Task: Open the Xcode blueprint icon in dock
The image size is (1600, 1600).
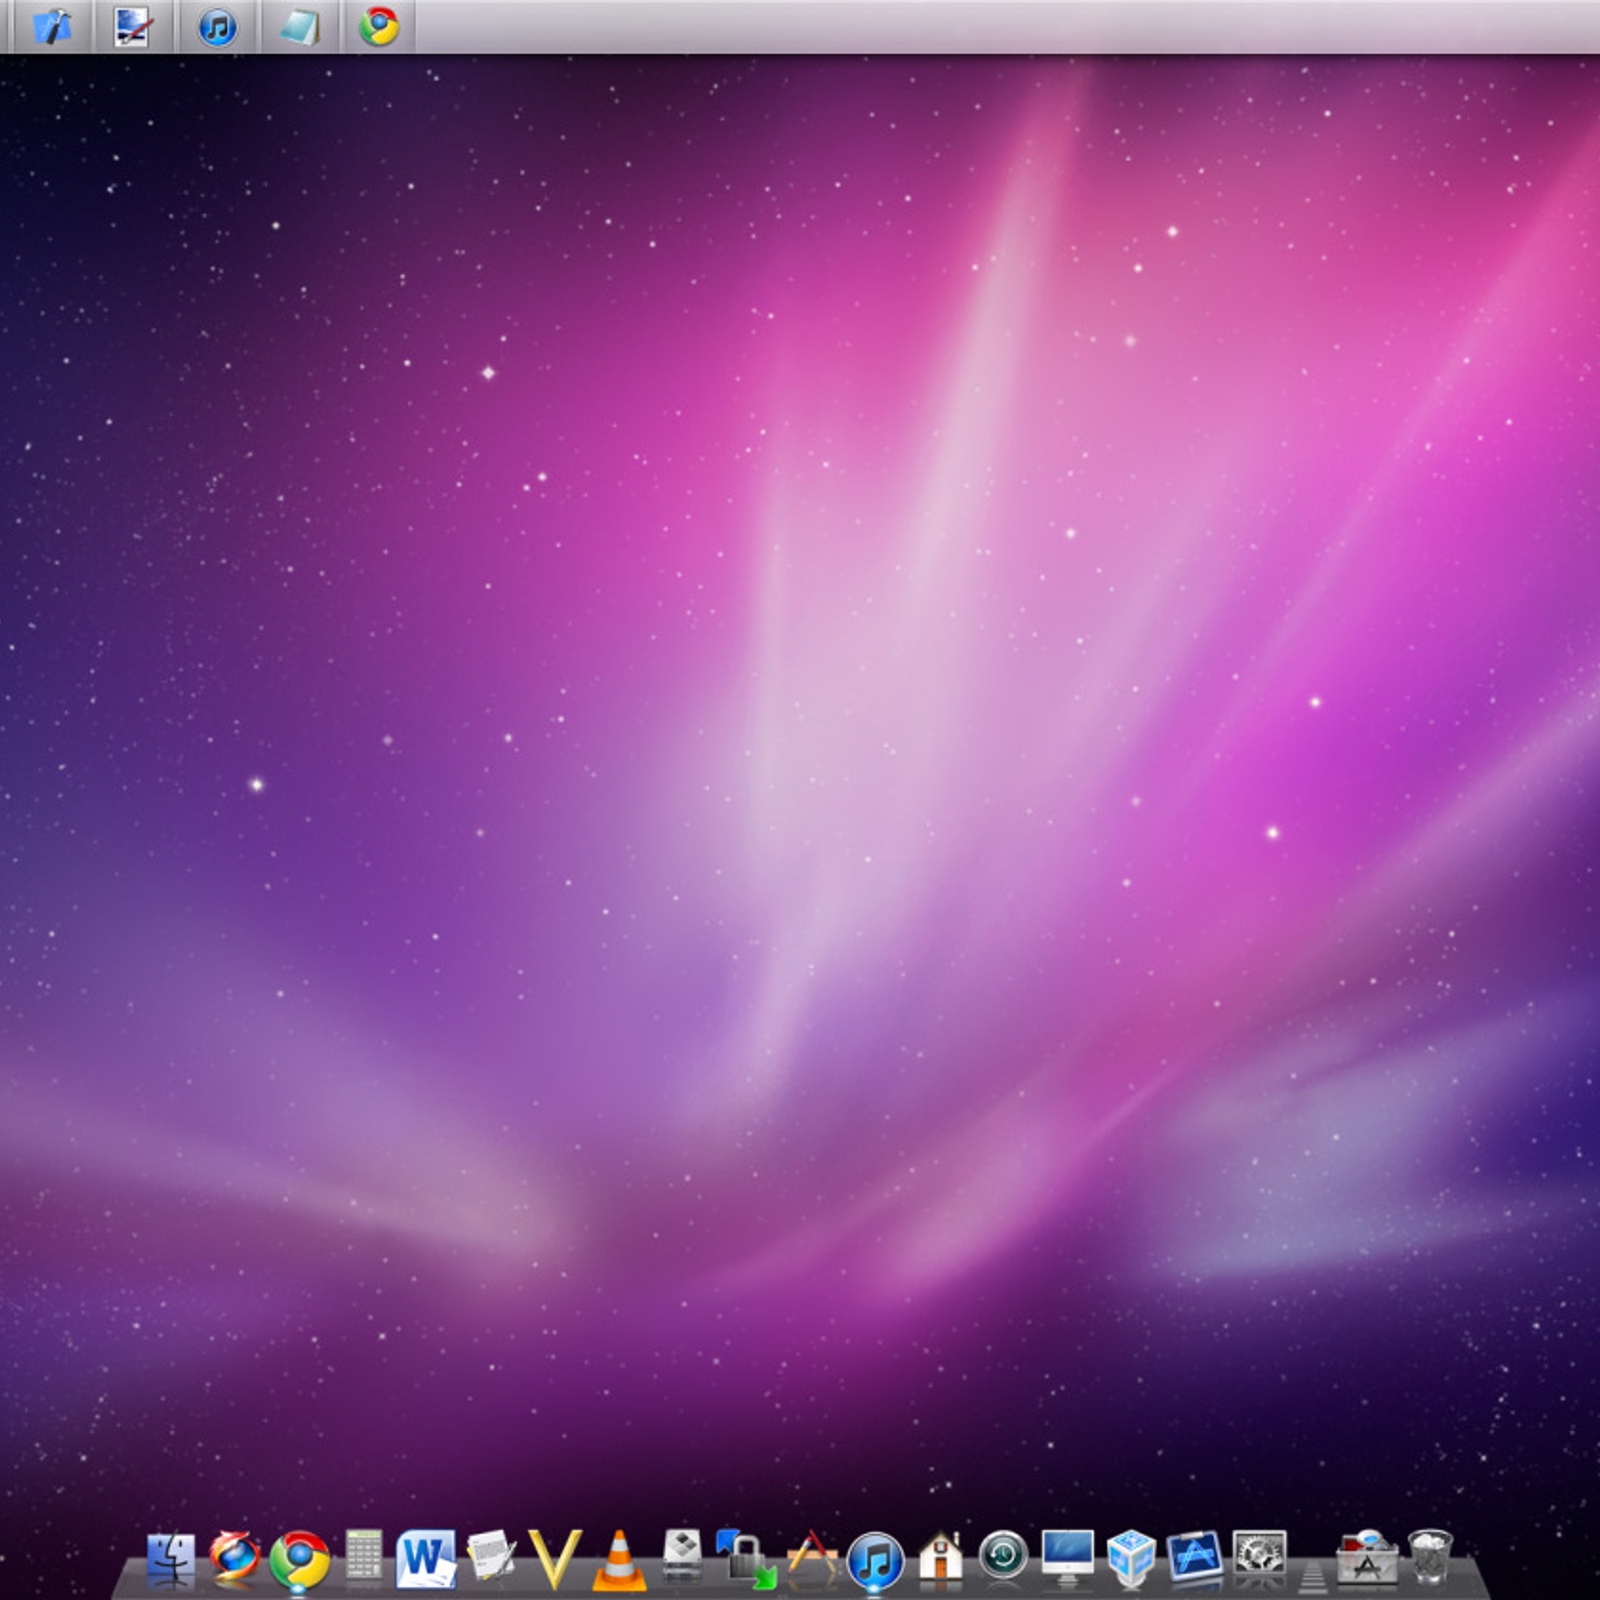Action: coord(1195,1558)
